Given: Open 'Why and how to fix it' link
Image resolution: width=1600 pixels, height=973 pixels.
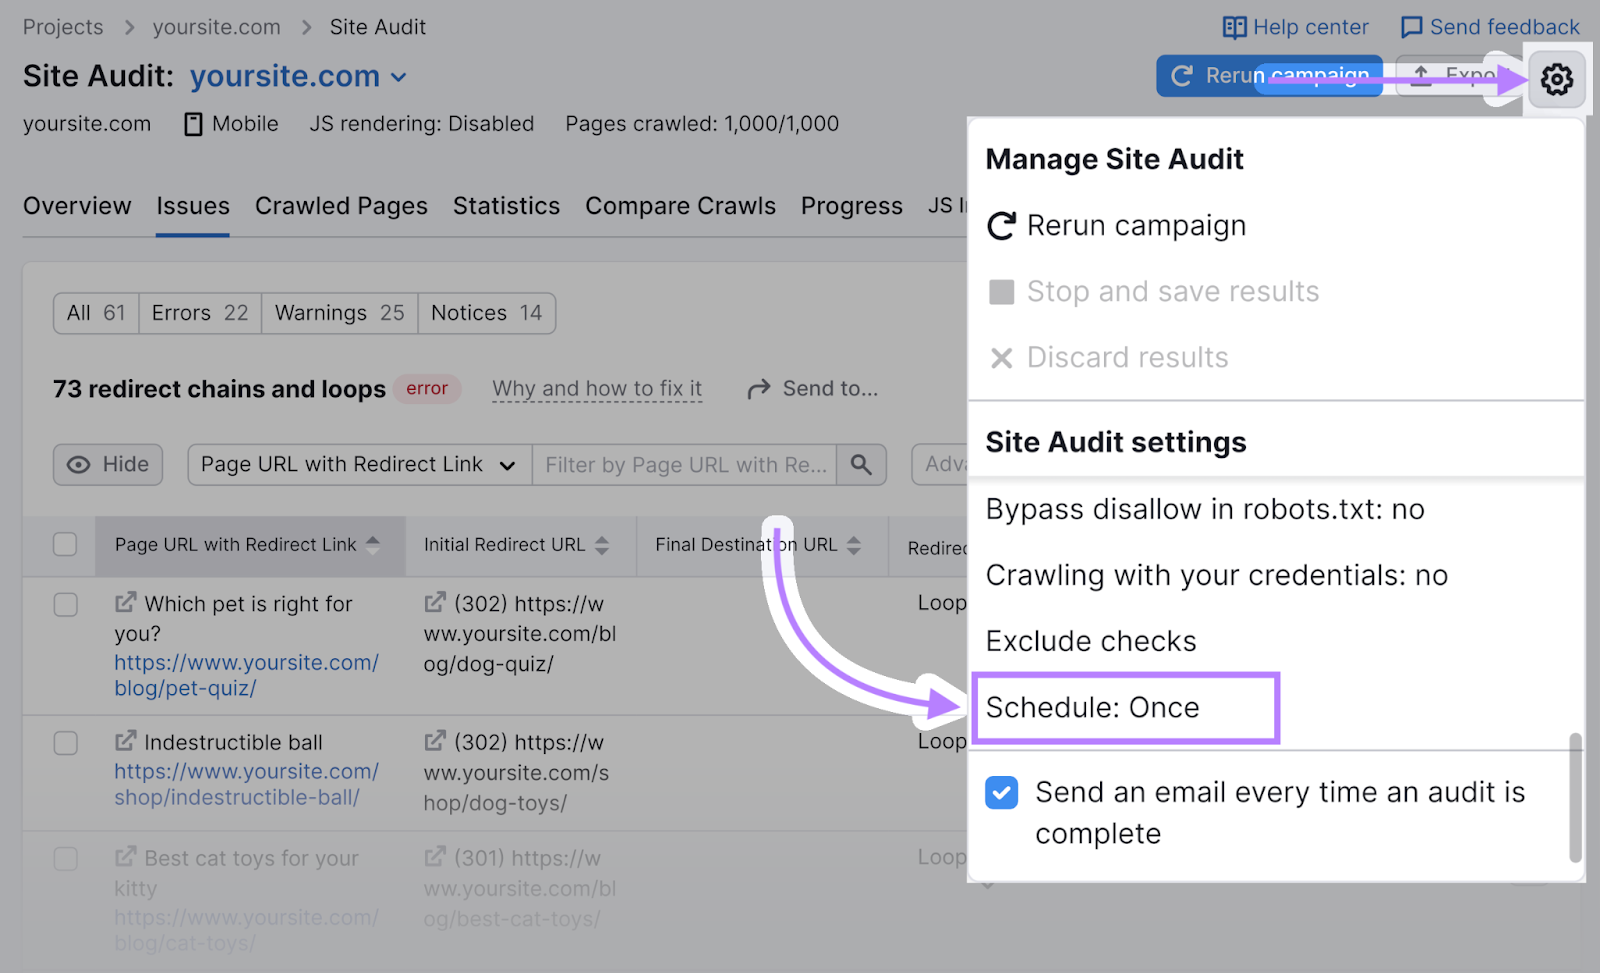Looking at the screenshot, I should pyautogui.click(x=597, y=389).
